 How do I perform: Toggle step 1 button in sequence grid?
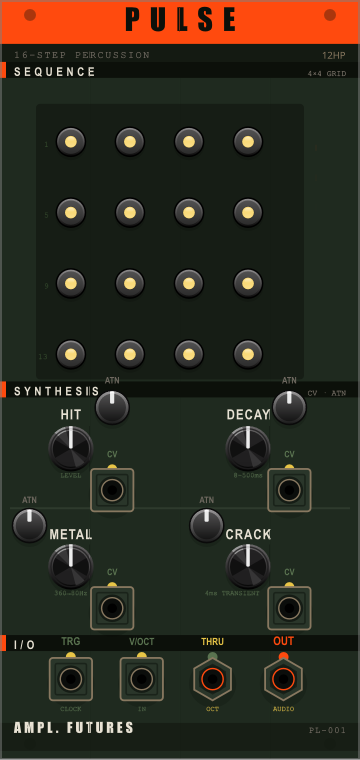click(71, 142)
